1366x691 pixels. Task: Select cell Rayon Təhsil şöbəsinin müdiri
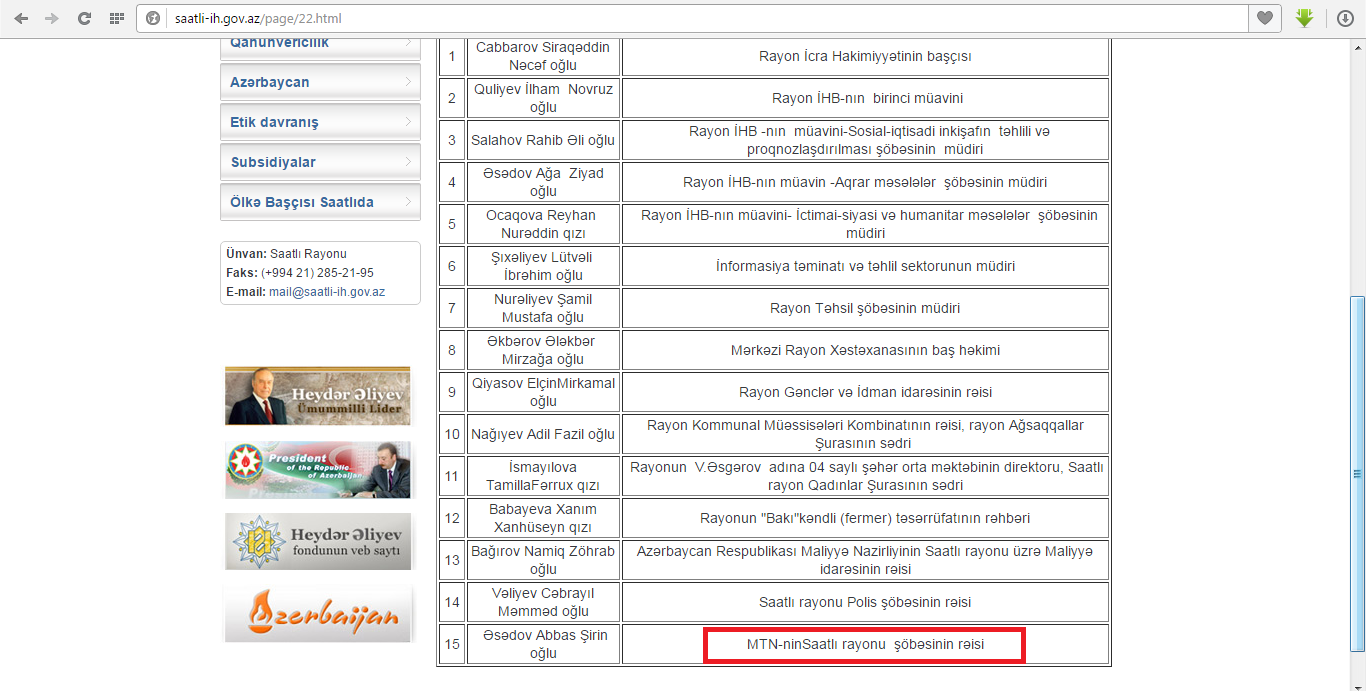[x=866, y=308]
